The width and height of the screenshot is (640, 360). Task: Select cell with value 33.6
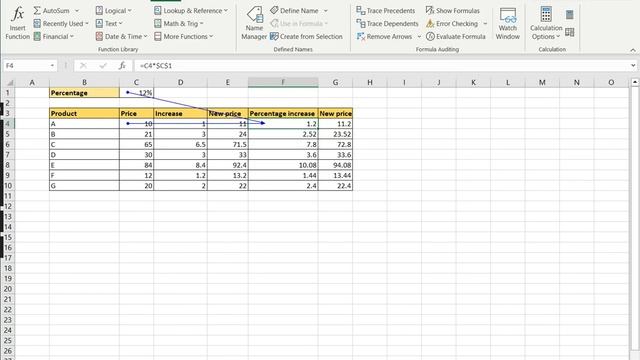click(335, 155)
